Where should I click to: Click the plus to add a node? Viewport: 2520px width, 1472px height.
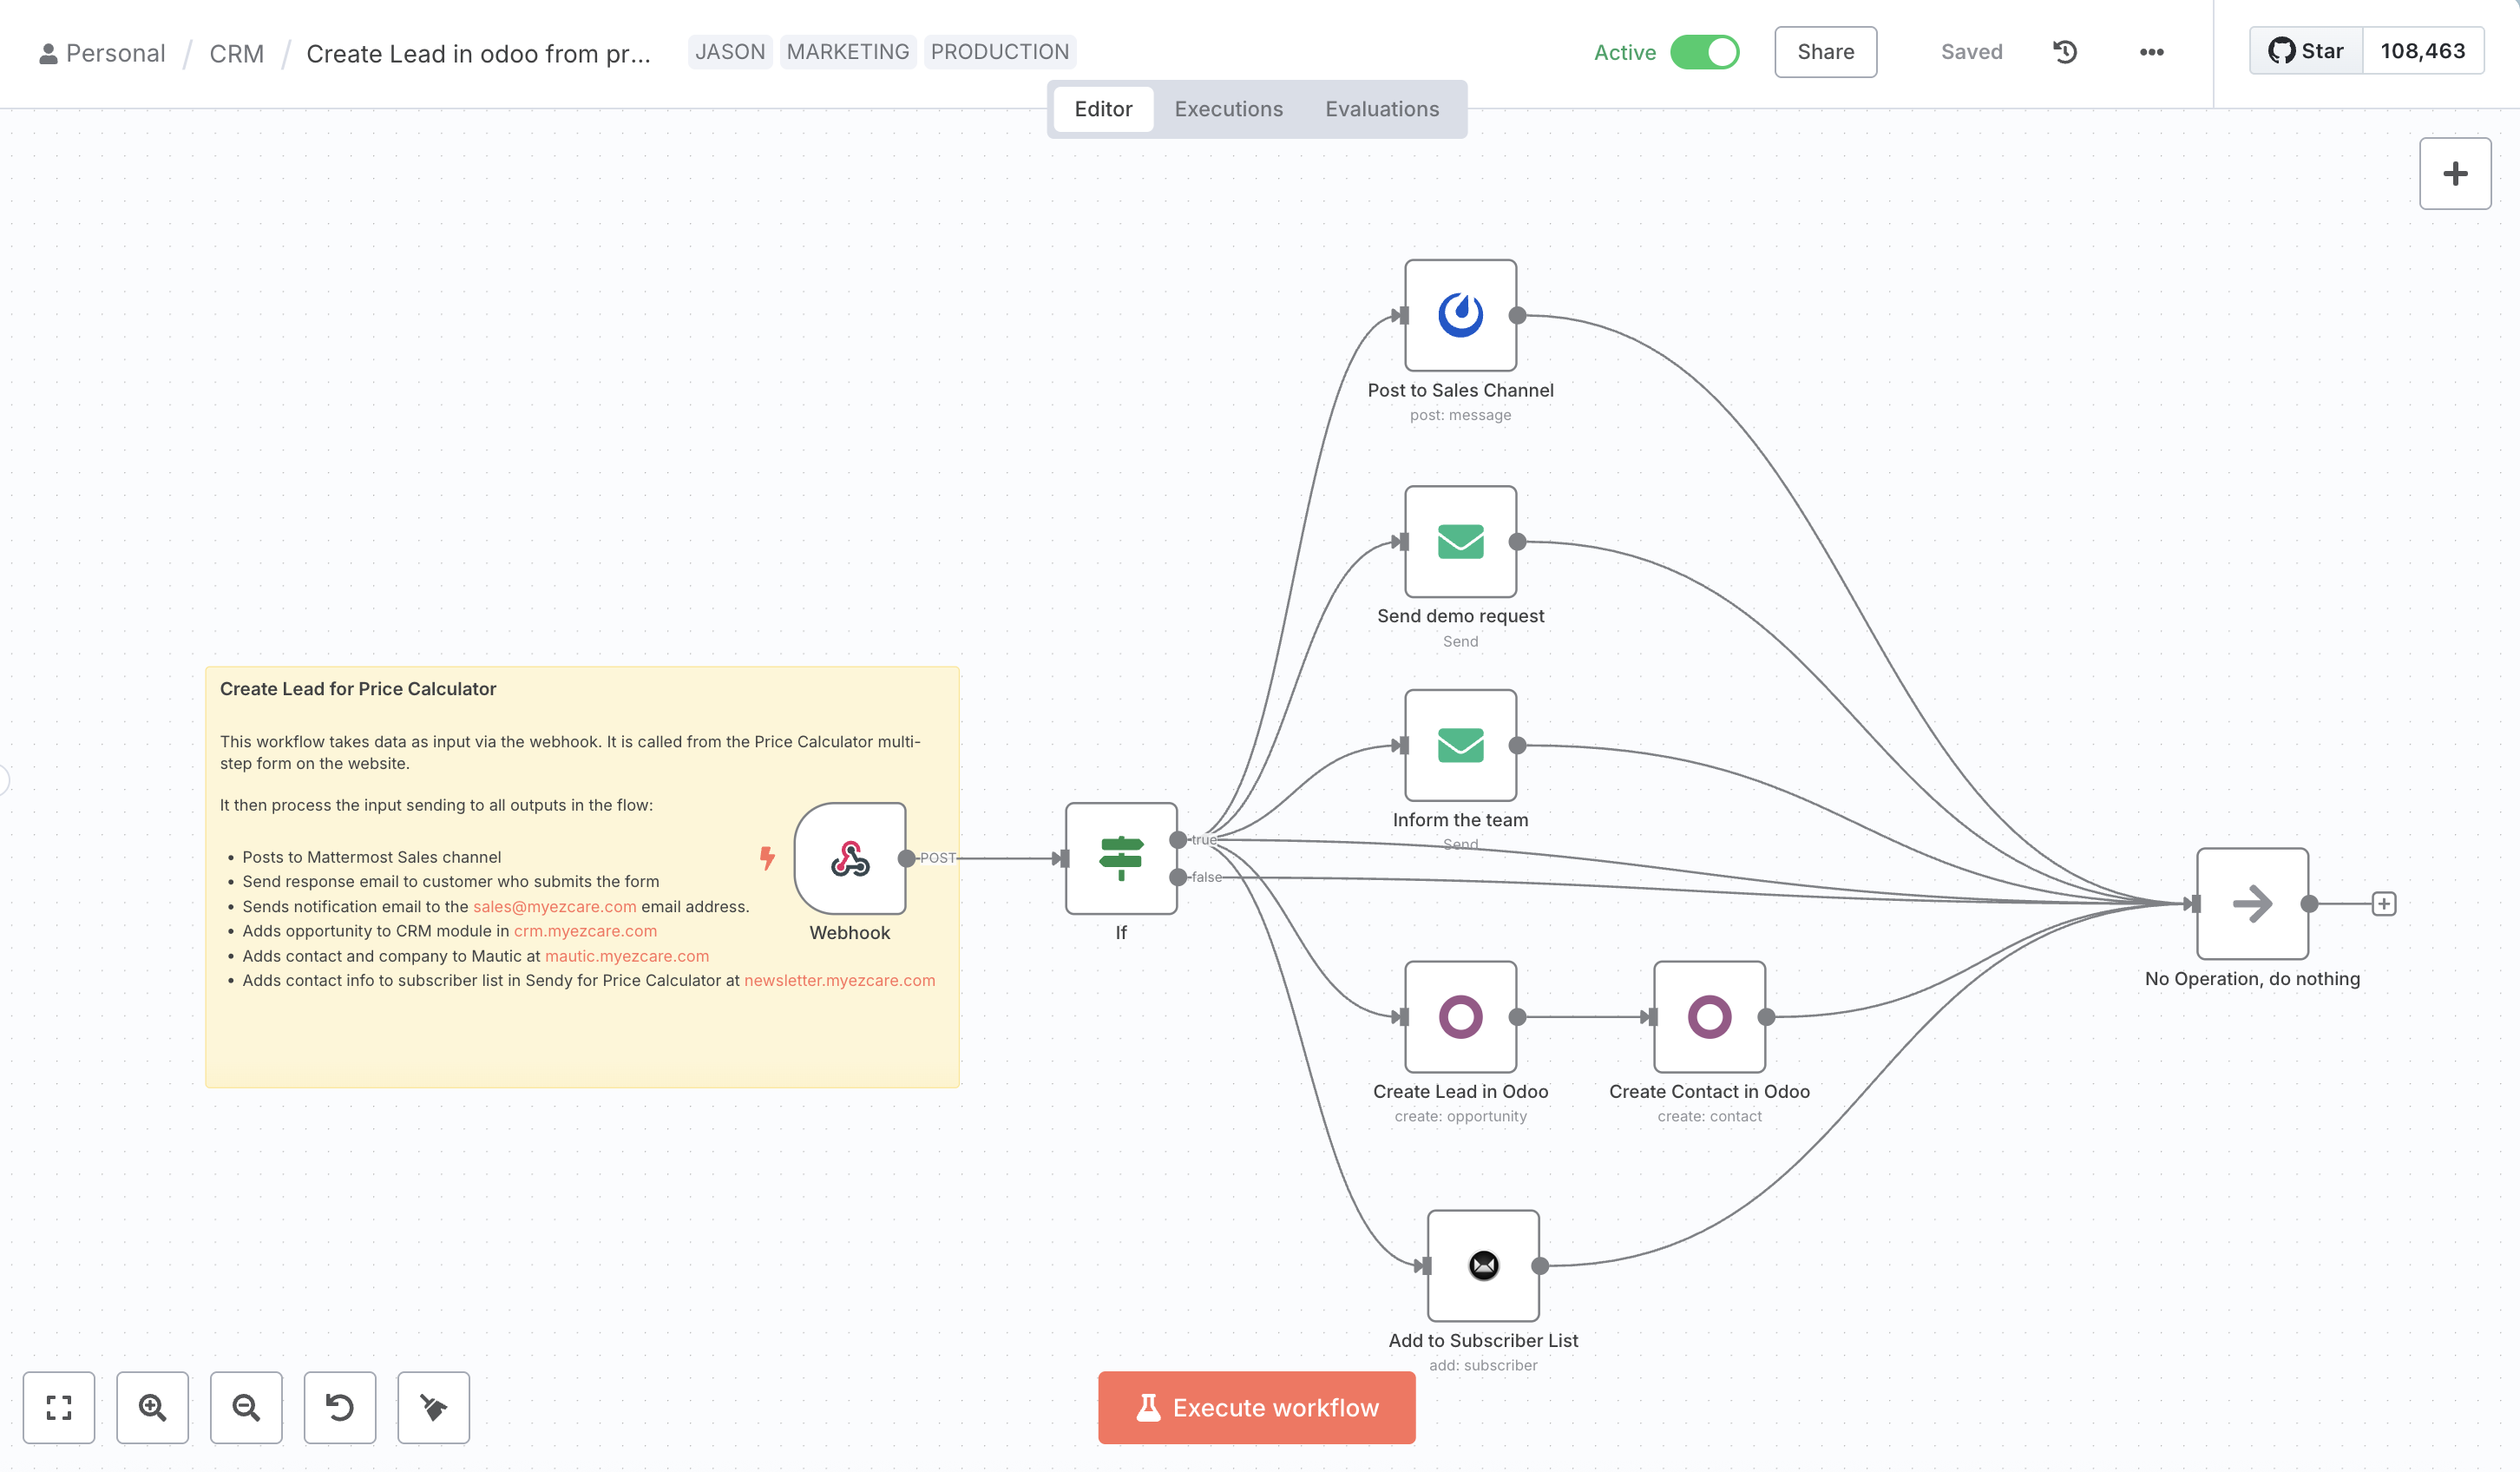[x=2454, y=173]
